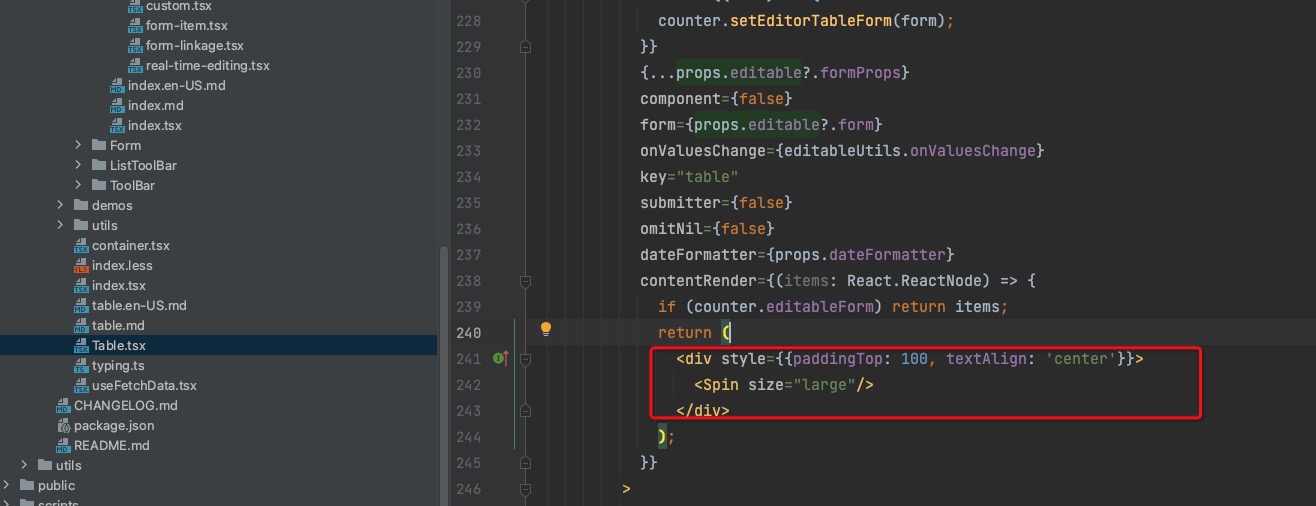Click 'submitter' attribute on line 235
This screenshot has width=1316, height=506.
[x=680, y=203]
